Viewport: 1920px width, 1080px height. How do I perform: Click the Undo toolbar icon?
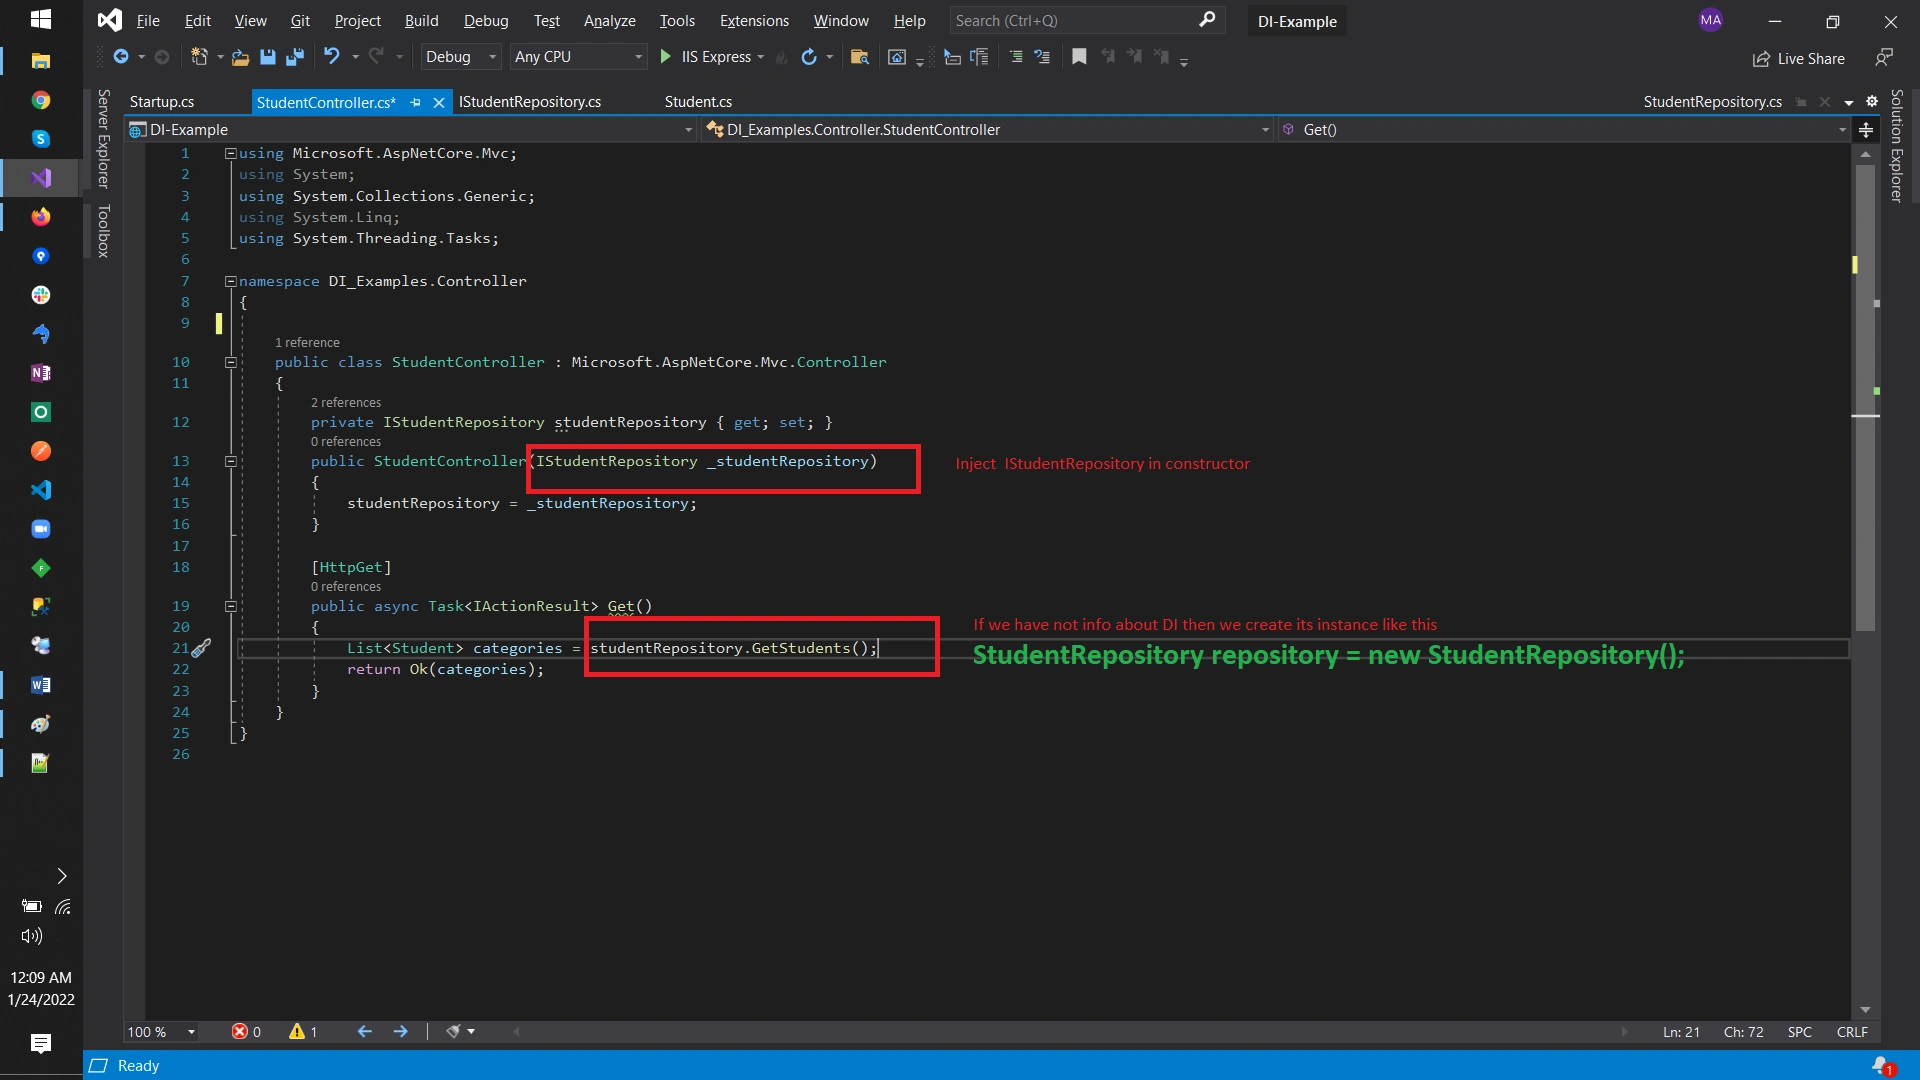pyautogui.click(x=332, y=57)
